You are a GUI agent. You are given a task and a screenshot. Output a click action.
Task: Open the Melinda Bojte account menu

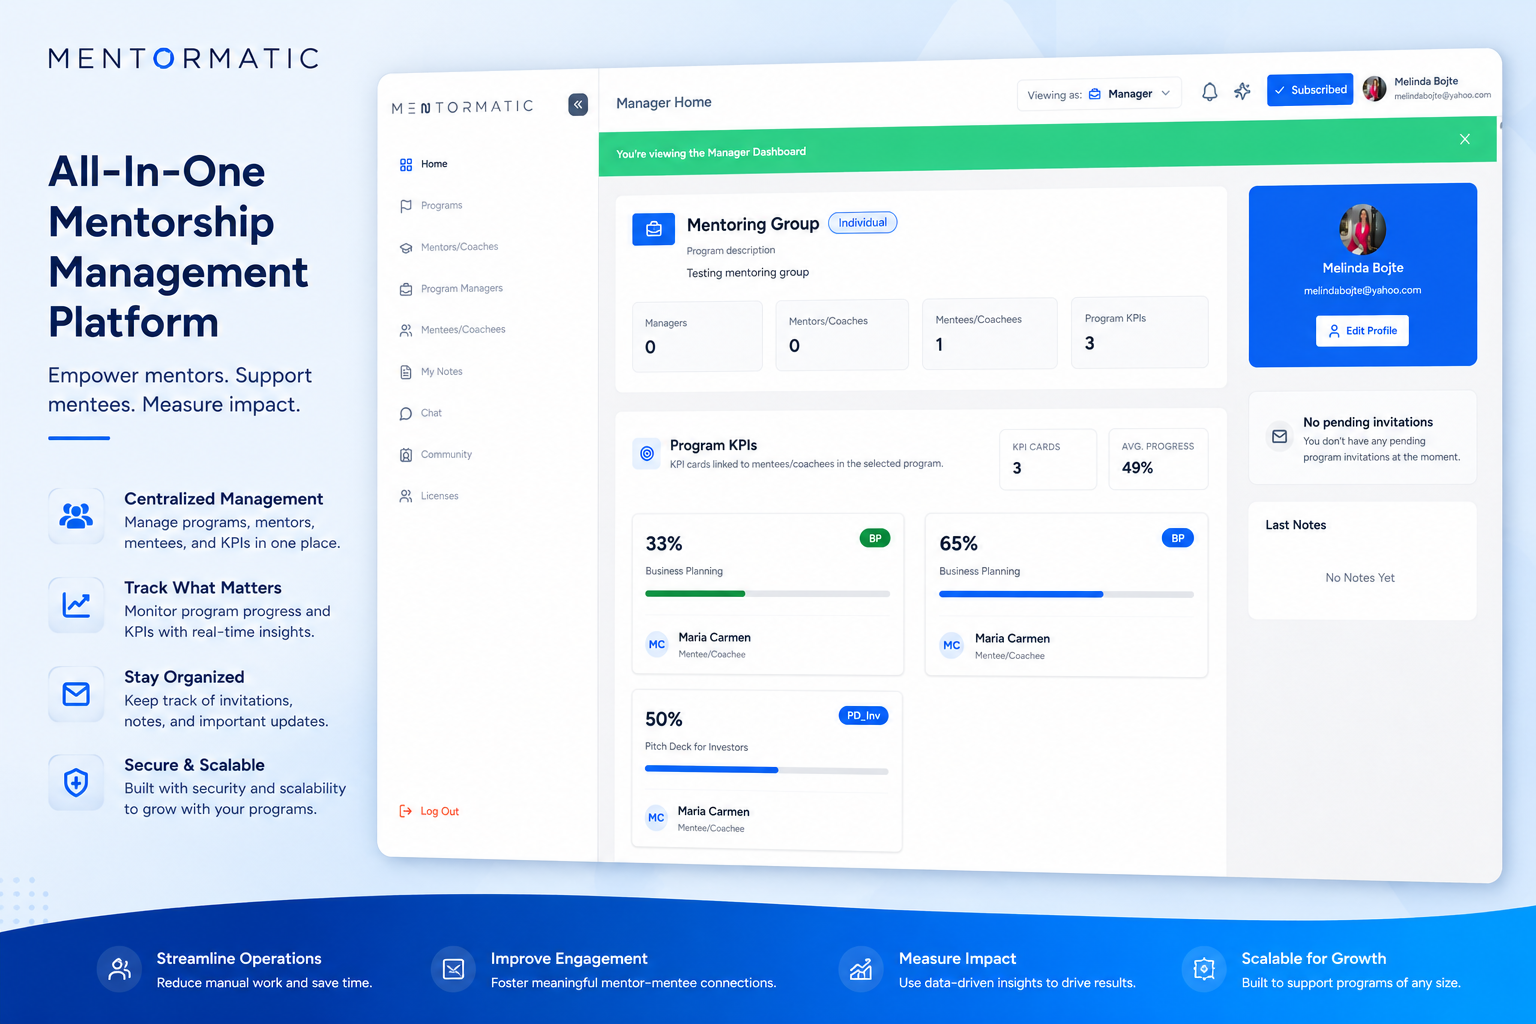(x=1427, y=88)
